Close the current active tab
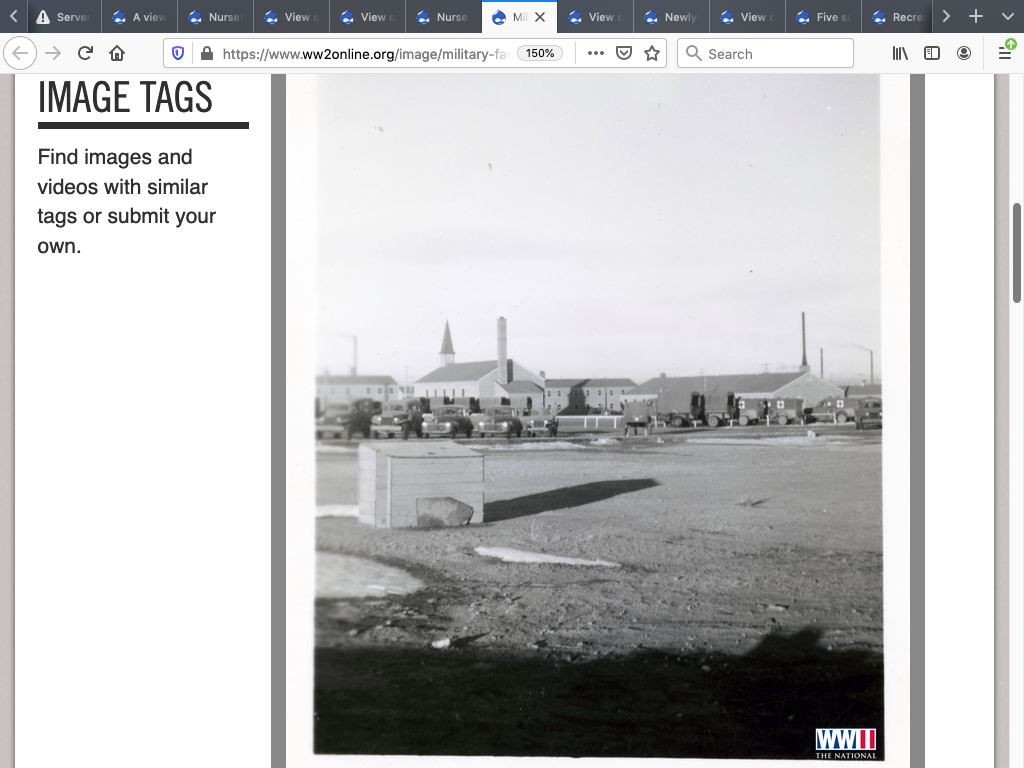This screenshot has width=1024, height=768. click(540, 17)
